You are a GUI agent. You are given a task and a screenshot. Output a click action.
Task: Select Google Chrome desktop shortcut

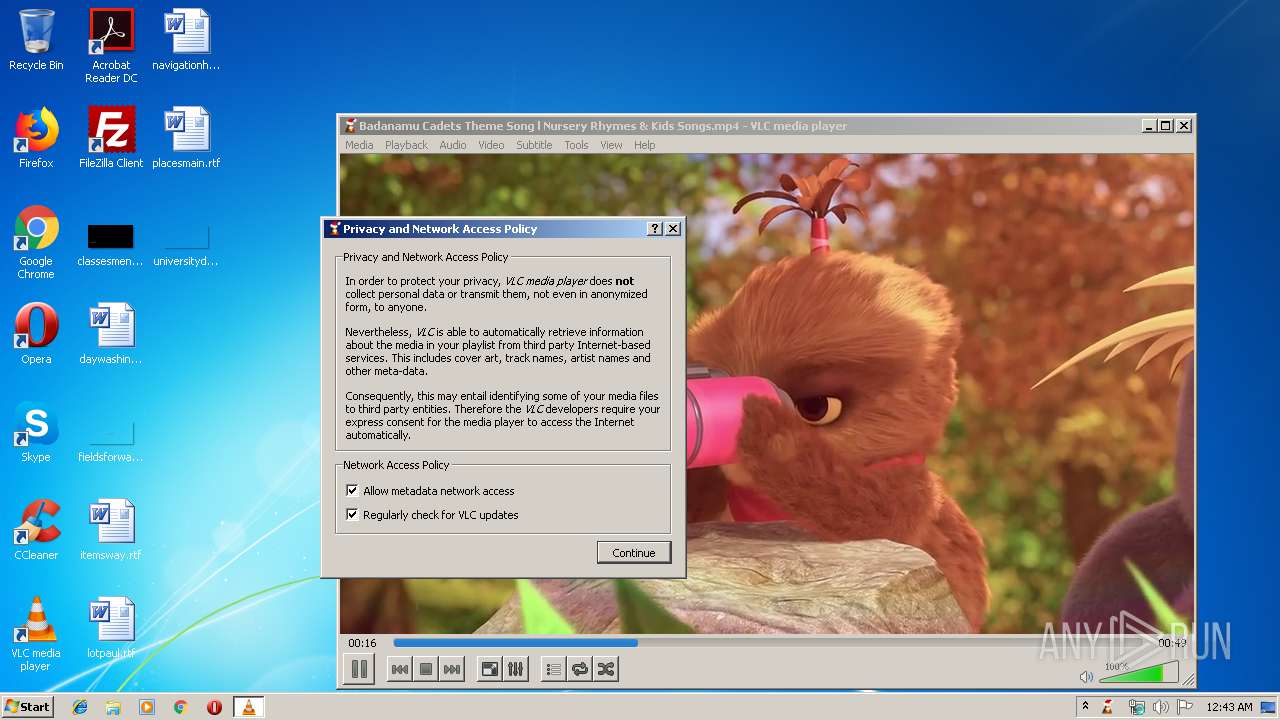tap(36, 242)
